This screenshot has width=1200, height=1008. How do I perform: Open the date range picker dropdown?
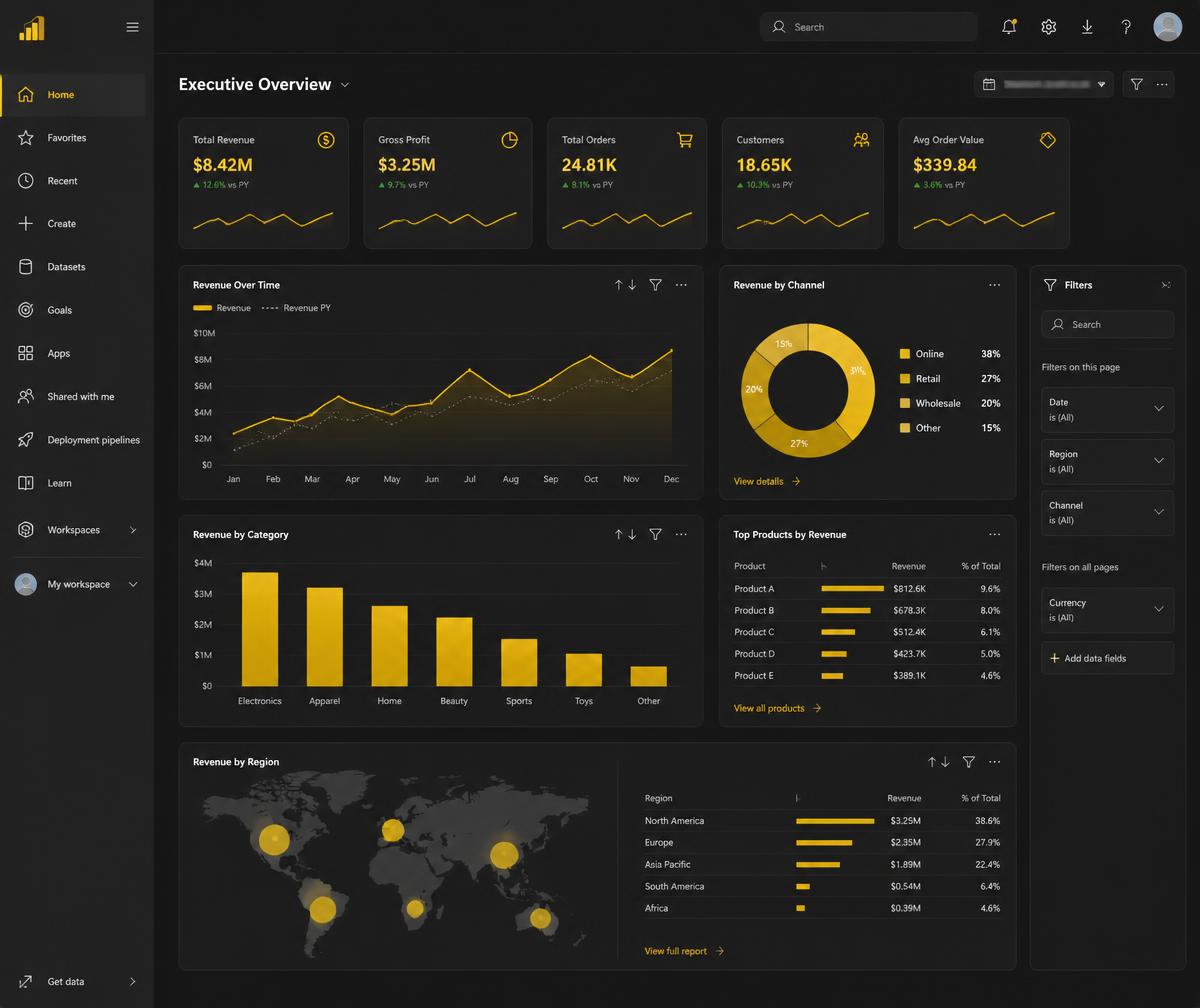[x=1044, y=84]
